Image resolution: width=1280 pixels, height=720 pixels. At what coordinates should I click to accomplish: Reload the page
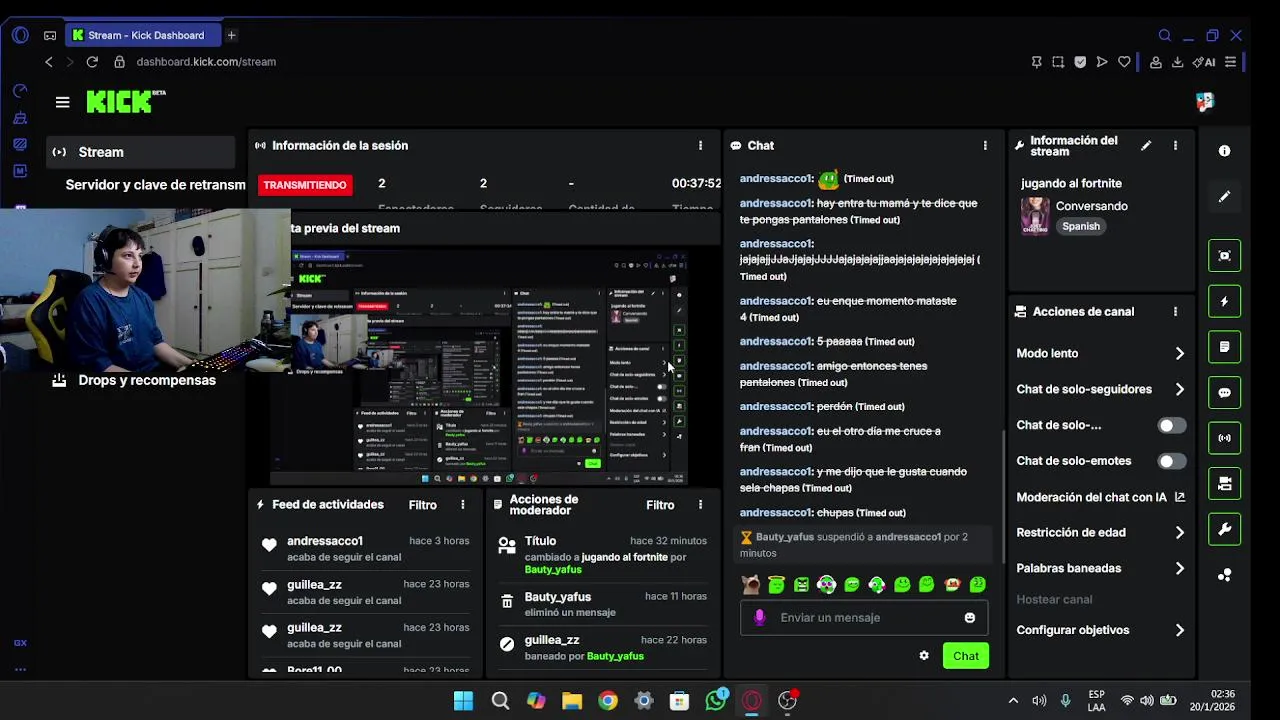pyautogui.click(x=92, y=62)
